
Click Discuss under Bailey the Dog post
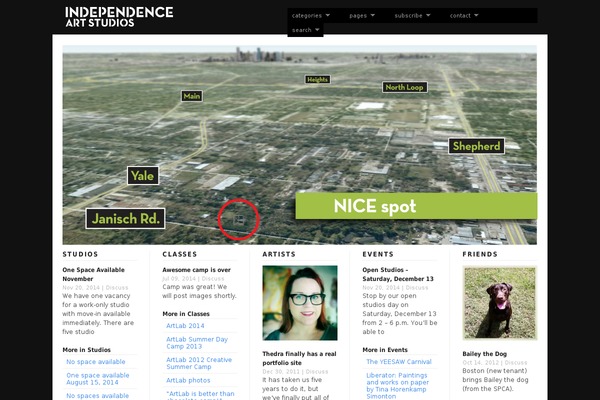pos(516,362)
